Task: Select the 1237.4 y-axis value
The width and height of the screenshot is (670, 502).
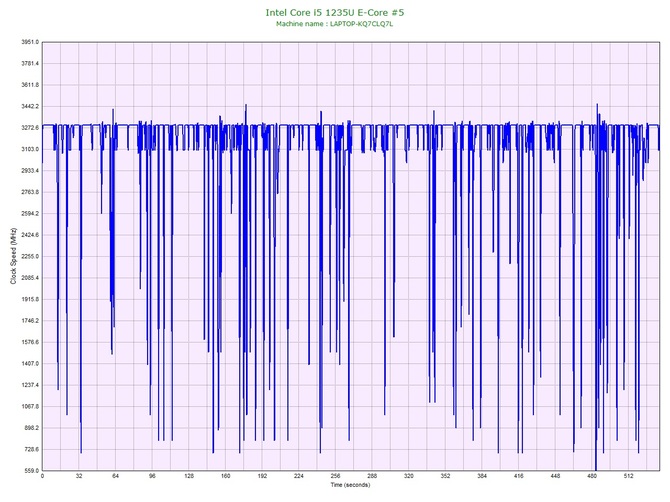Action: pos(29,385)
